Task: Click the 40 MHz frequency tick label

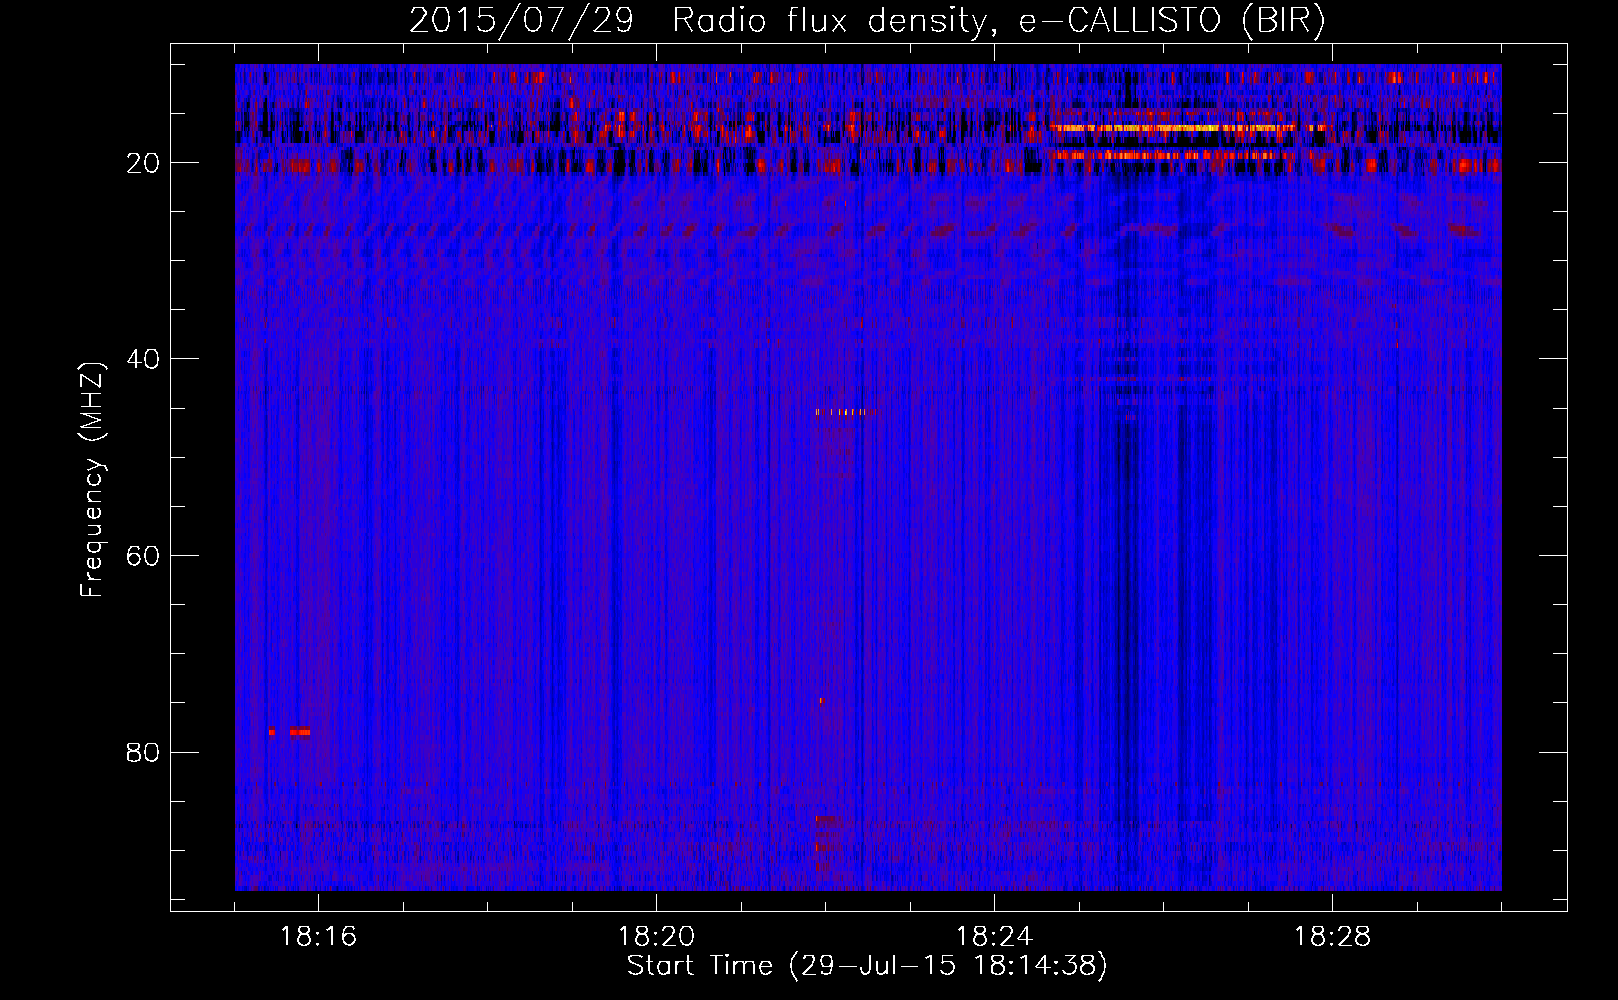Action: click(143, 359)
